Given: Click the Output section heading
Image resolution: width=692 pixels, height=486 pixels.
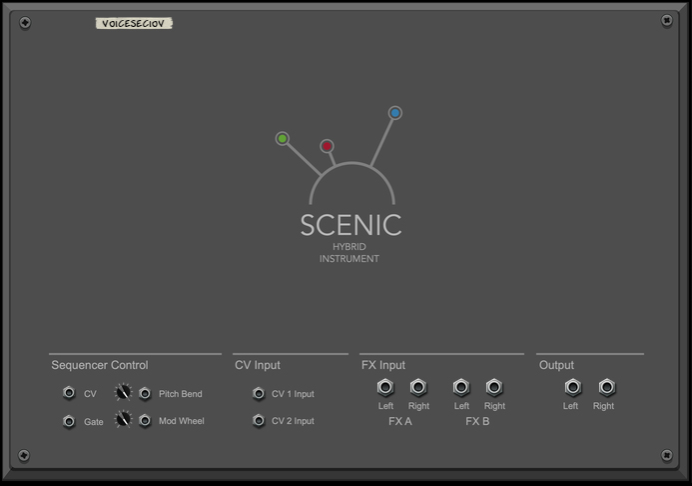Looking at the screenshot, I should [556, 365].
